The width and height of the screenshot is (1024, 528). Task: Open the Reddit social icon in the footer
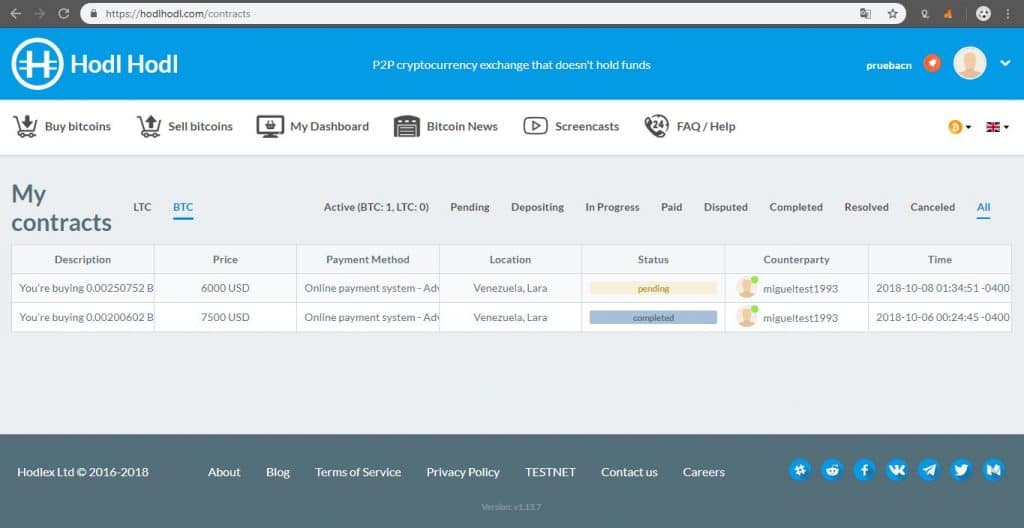[x=832, y=470]
